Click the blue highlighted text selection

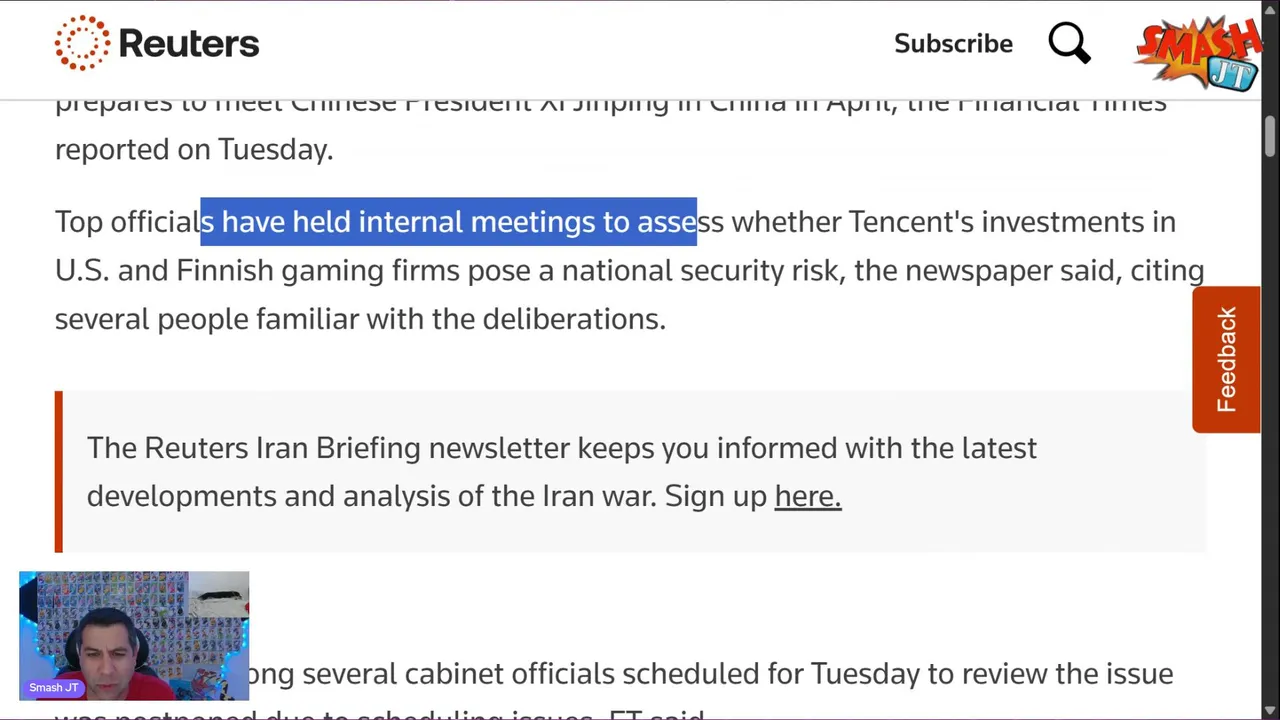(448, 222)
